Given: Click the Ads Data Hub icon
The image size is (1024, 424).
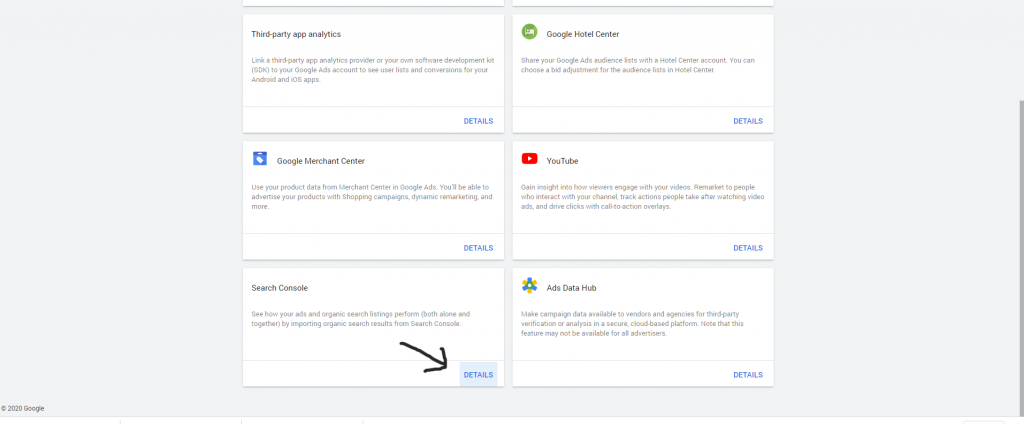Looking at the screenshot, I should [x=529, y=285].
